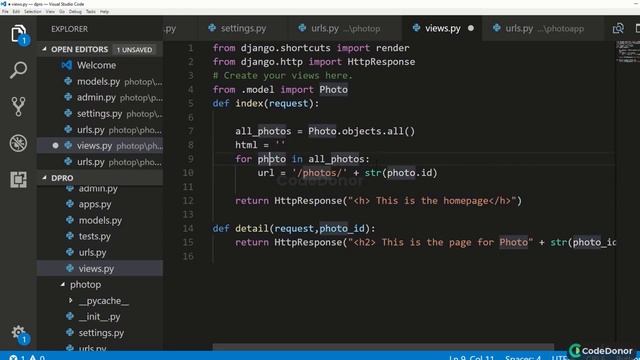
Task: Open the Debug view bug icon
Action: coord(18,143)
